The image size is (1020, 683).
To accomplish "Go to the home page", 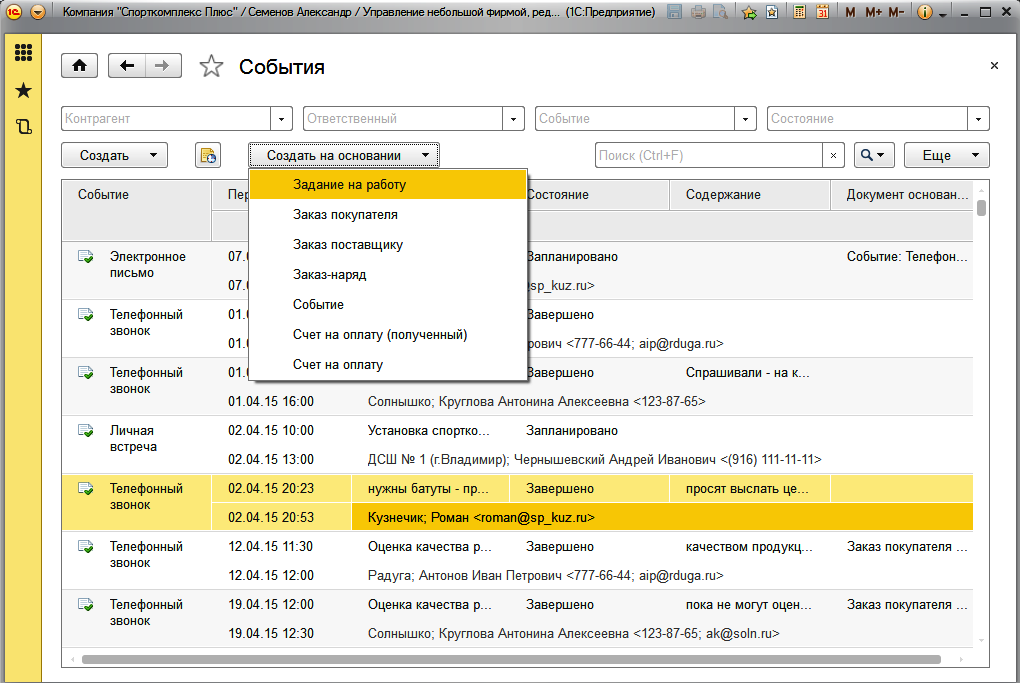I will click(80, 66).
